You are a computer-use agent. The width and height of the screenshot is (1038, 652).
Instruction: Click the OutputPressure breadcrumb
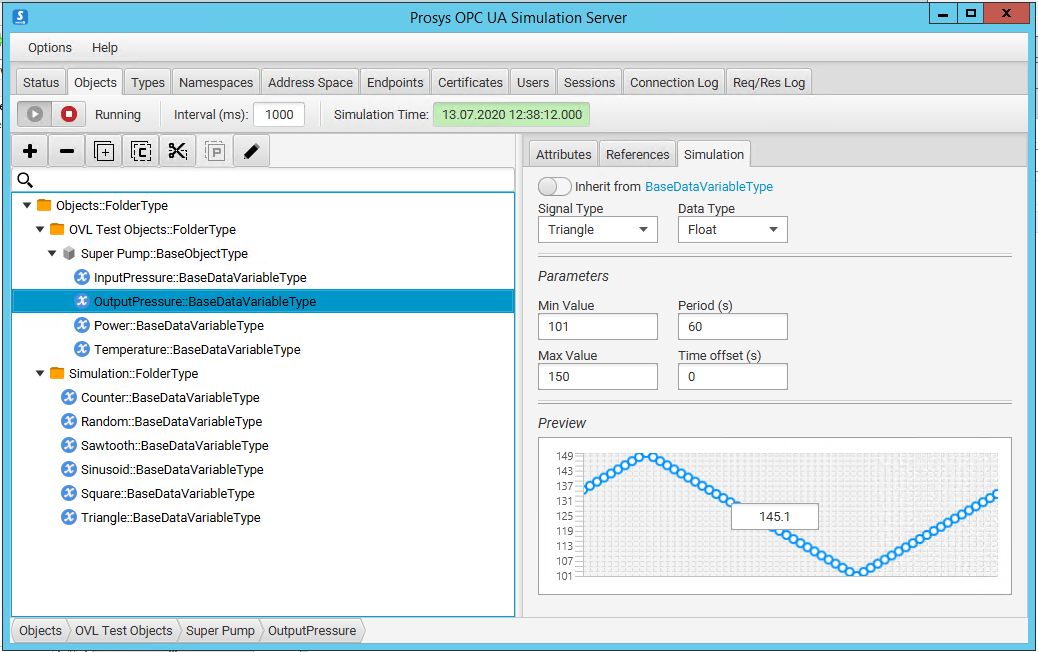pyautogui.click(x=312, y=631)
